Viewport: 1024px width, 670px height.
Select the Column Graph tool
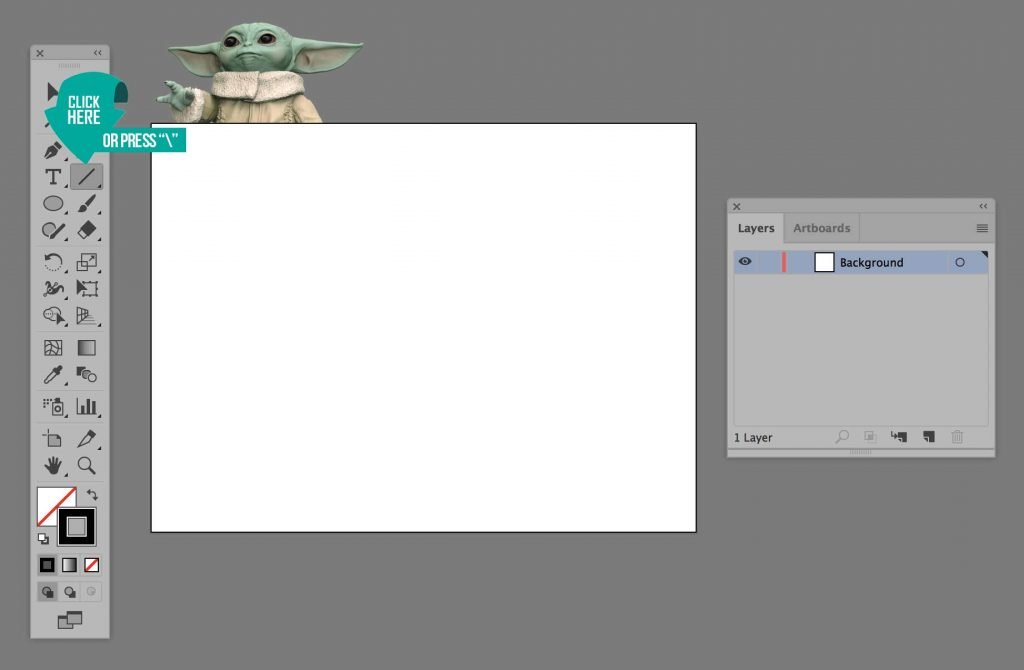tap(86, 406)
